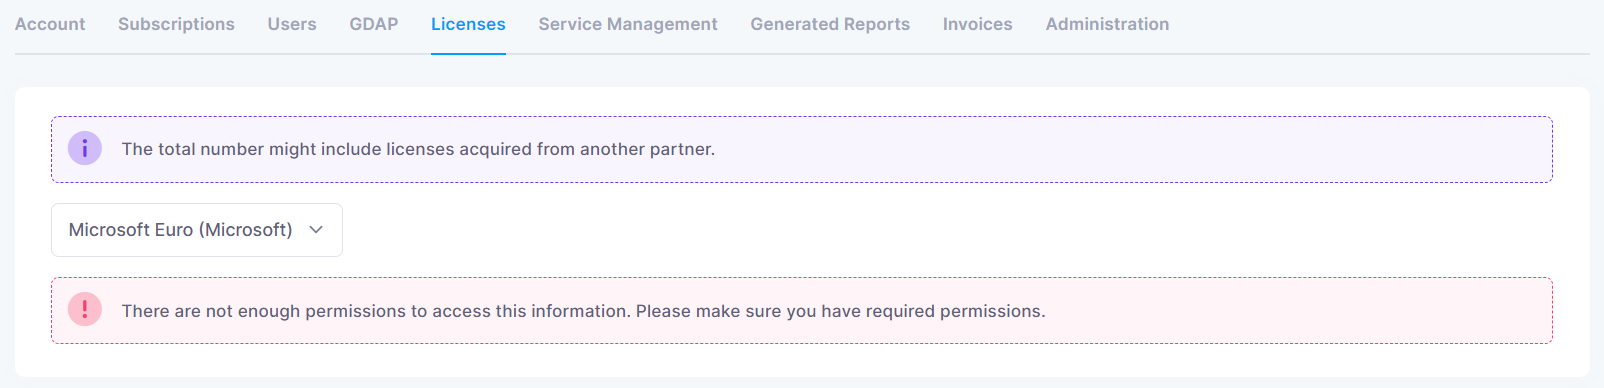This screenshot has height=388, width=1604.
Task: Switch to the Subscriptions tab
Action: [176, 24]
